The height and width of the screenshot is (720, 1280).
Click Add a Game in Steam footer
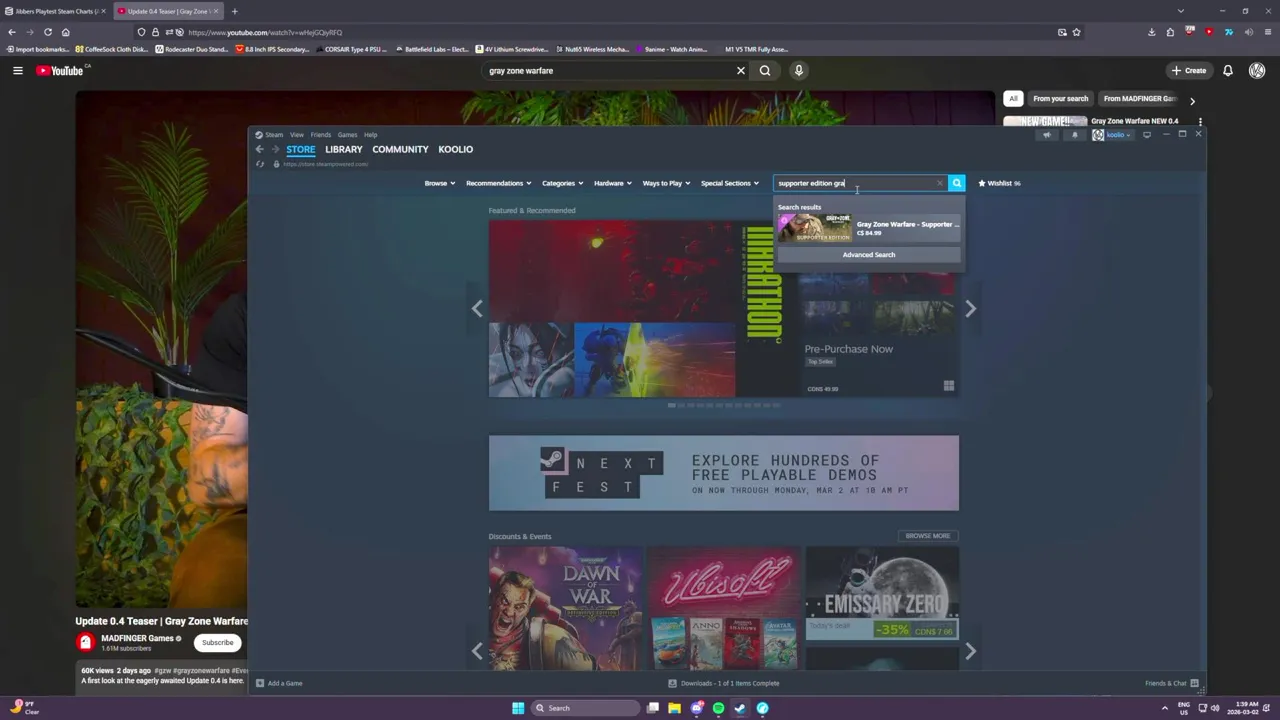[x=279, y=683]
